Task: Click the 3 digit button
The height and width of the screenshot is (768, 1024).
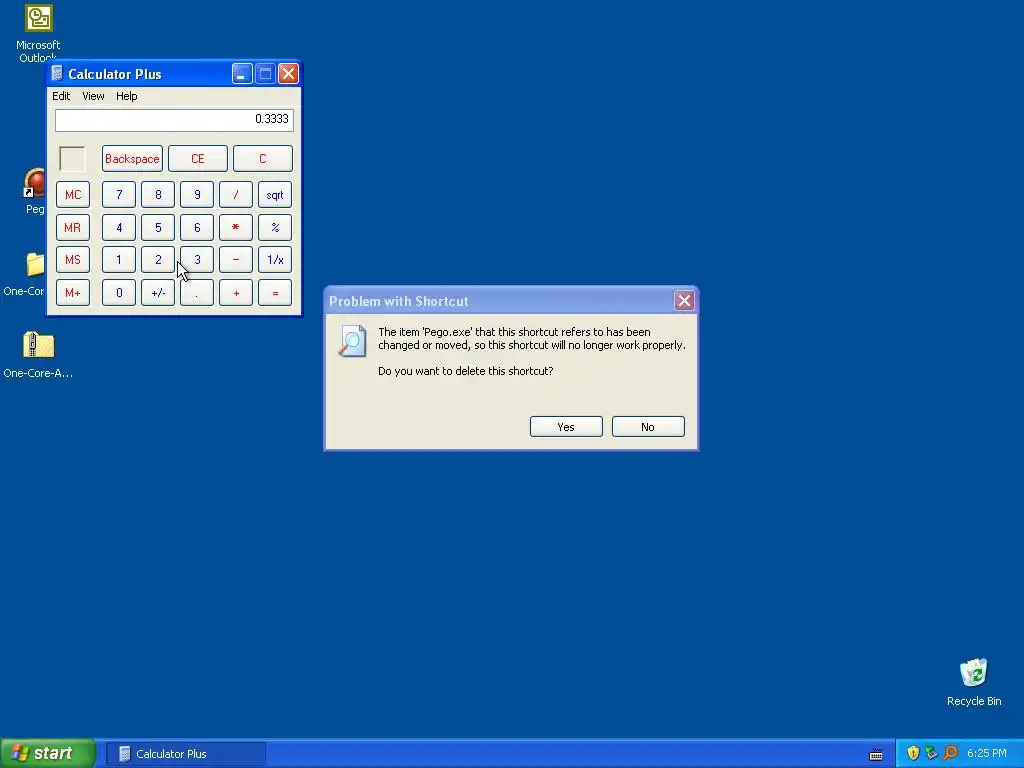Action: [x=197, y=260]
